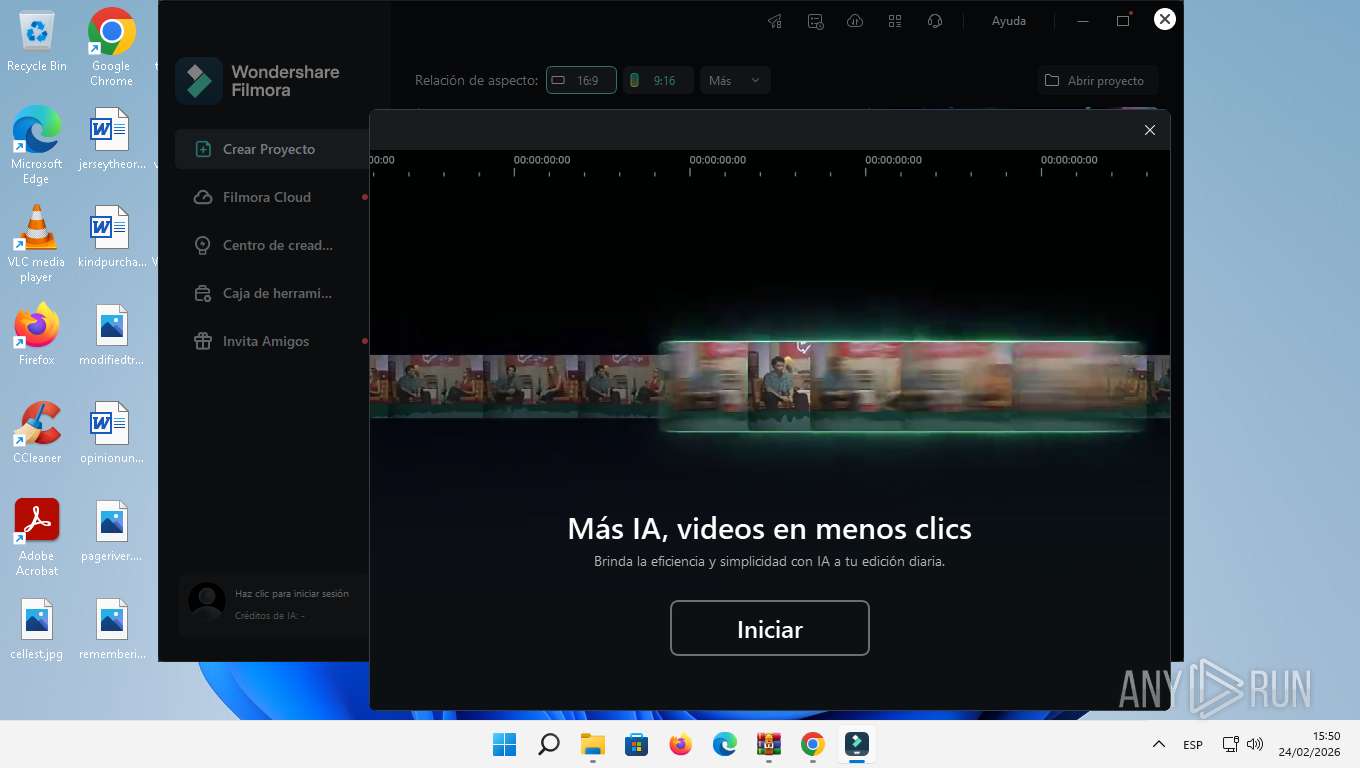Click the Wondershare Filmora logo
This screenshot has height=768, width=1360.
pyautogui.click(x=258, y=81)
